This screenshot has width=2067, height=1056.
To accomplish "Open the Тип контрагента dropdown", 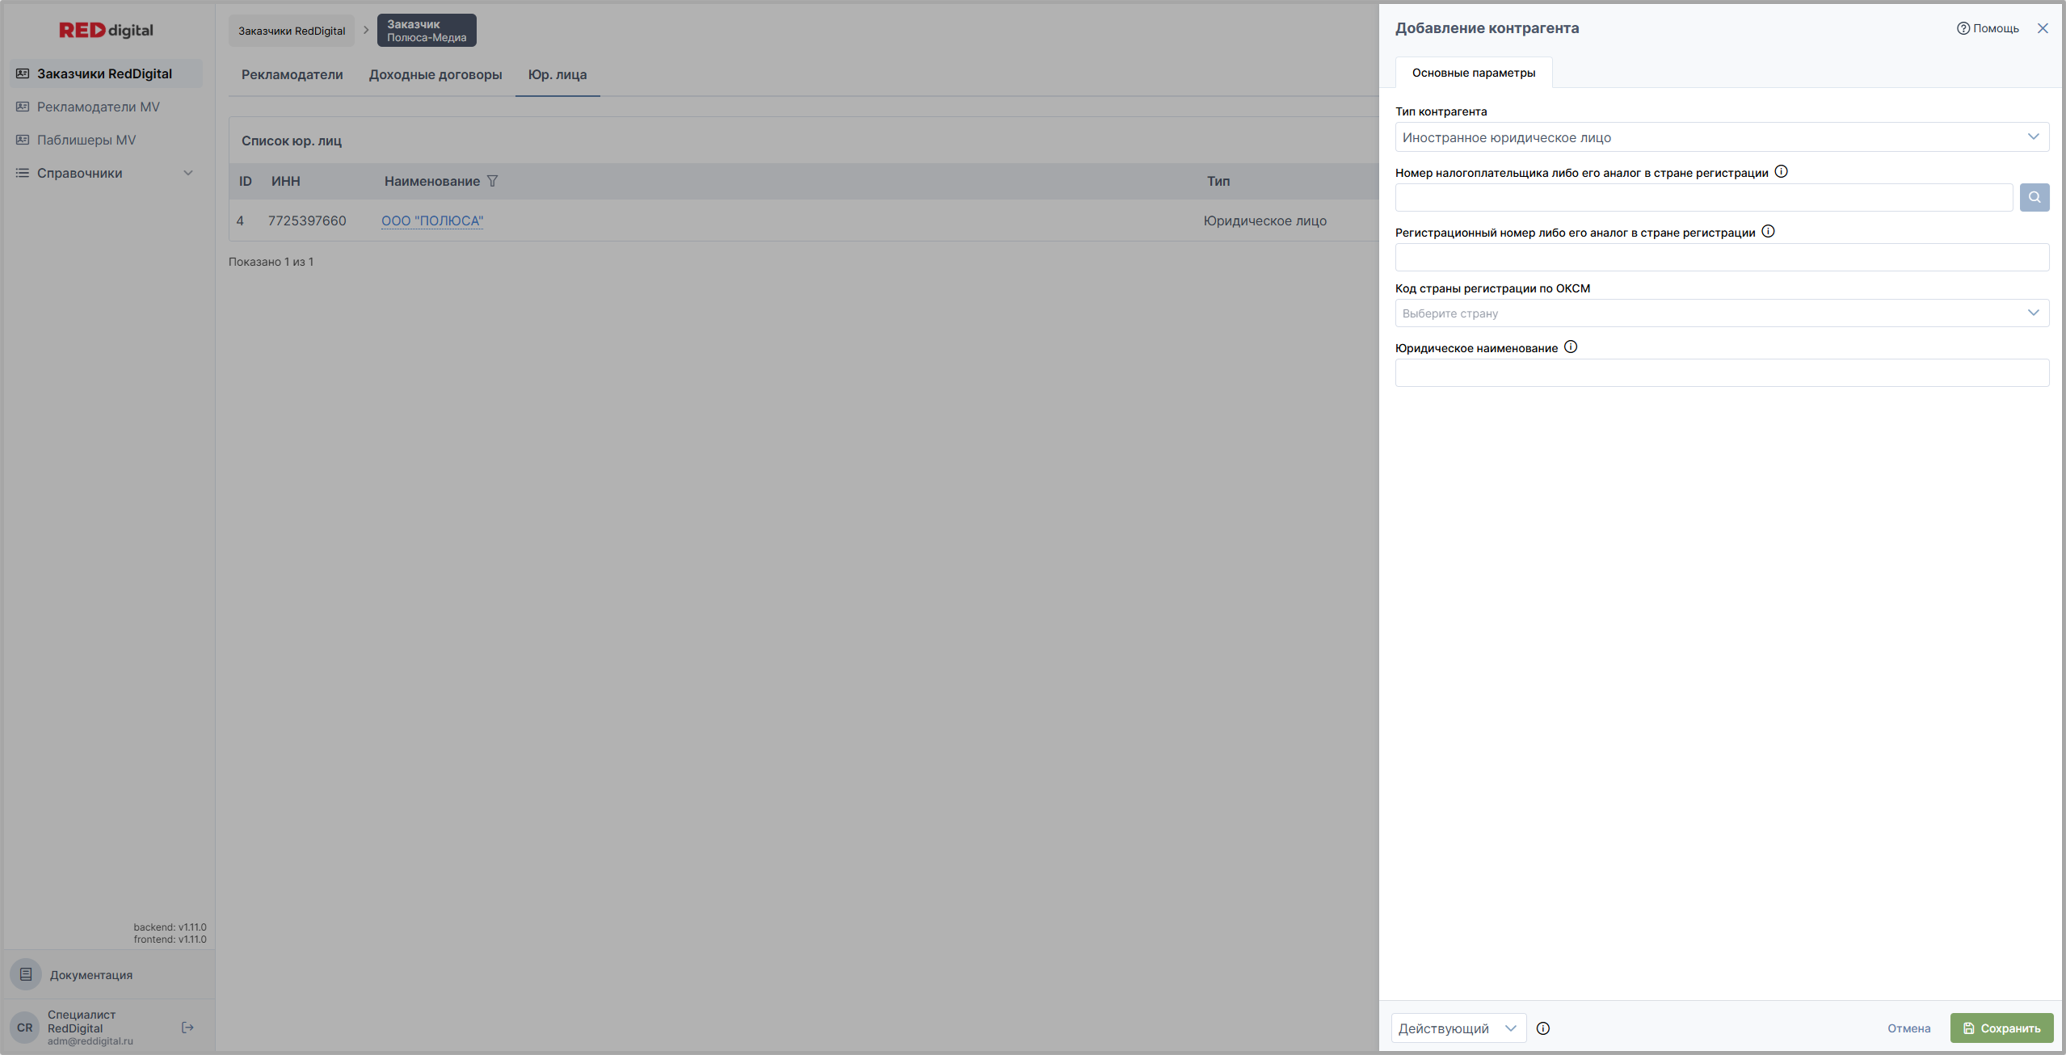I will coord(1720,137).
